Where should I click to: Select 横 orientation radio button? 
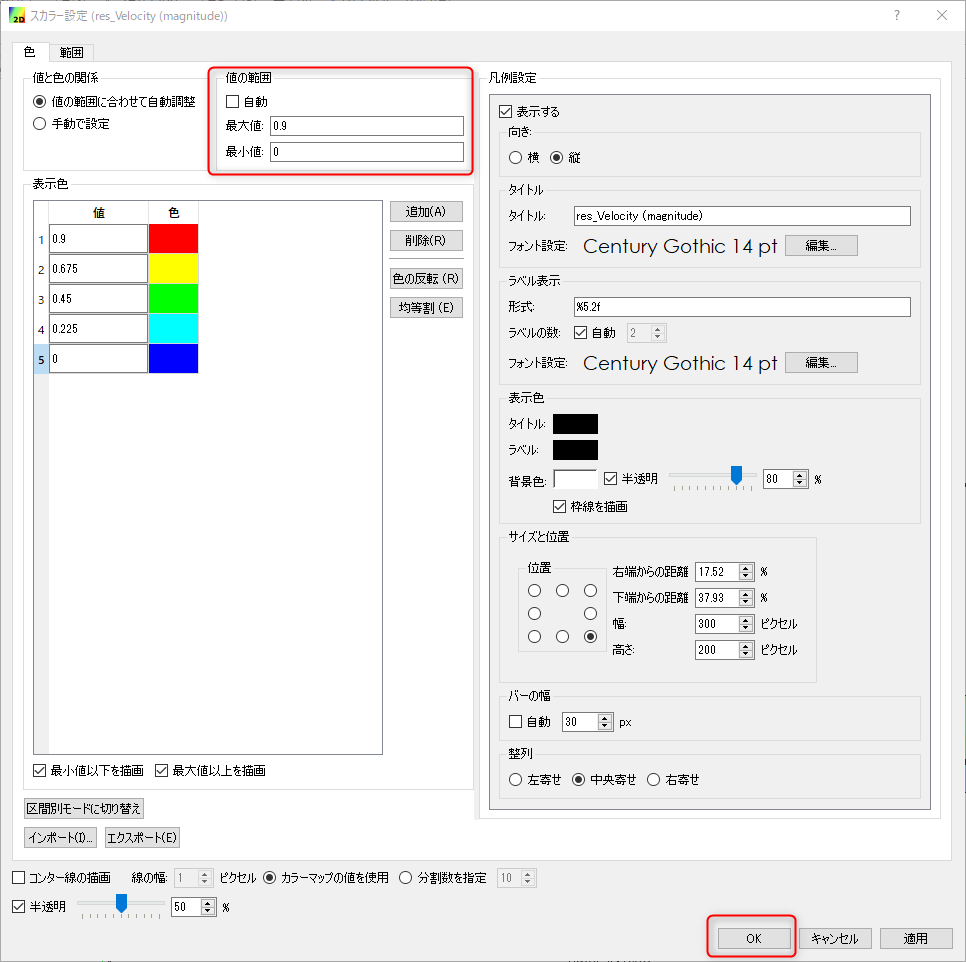point(516,158)
